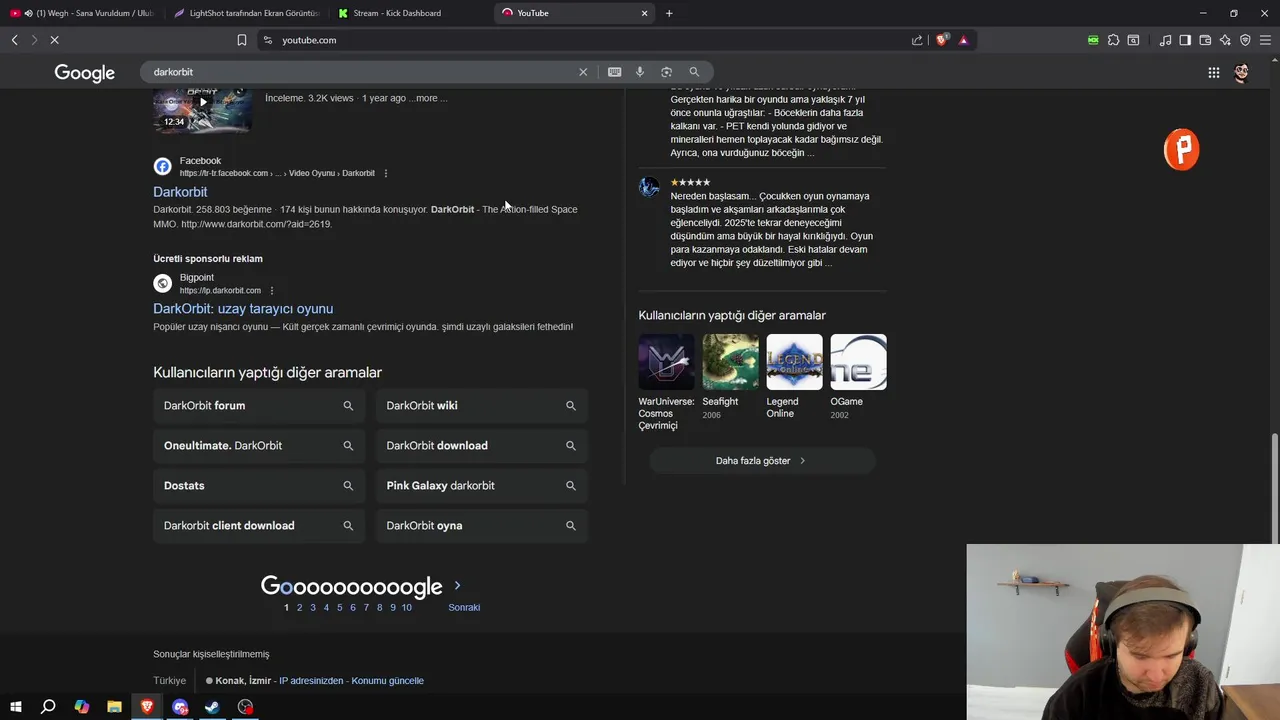This screenshot has width=1280, height=720.
Task: Search related term Dostats
Action: pos(259,485)
